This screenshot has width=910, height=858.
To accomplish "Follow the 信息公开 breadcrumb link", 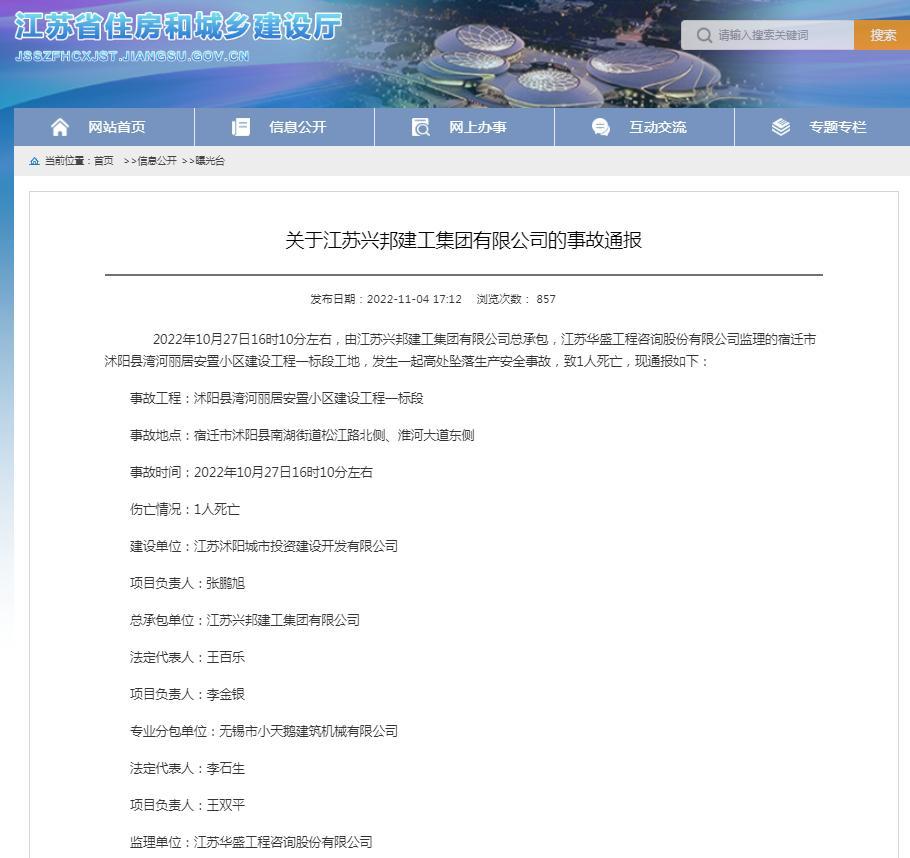I will point(157,161).
